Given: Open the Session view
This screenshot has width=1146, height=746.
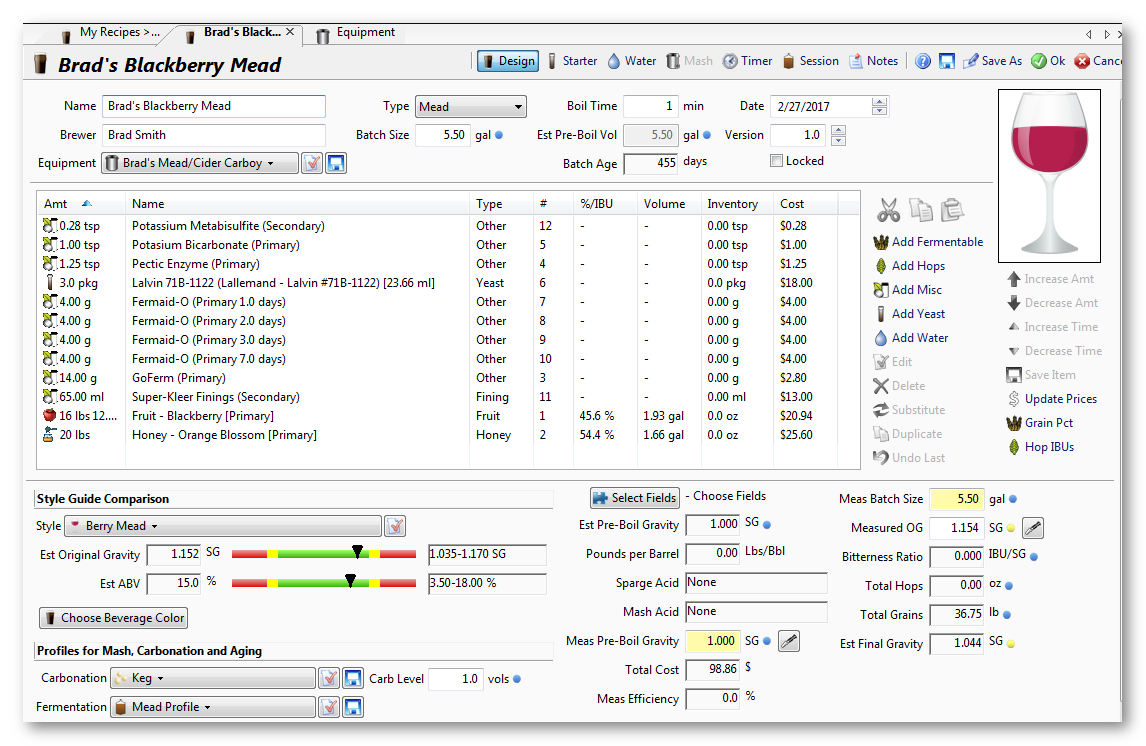Looking at the screenshot, I should (811, 61).
